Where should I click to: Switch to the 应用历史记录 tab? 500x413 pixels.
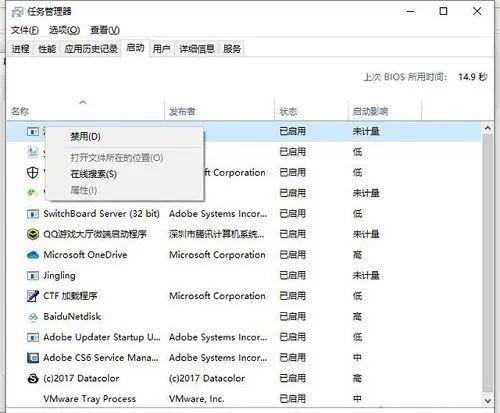[x=91, y=49]
